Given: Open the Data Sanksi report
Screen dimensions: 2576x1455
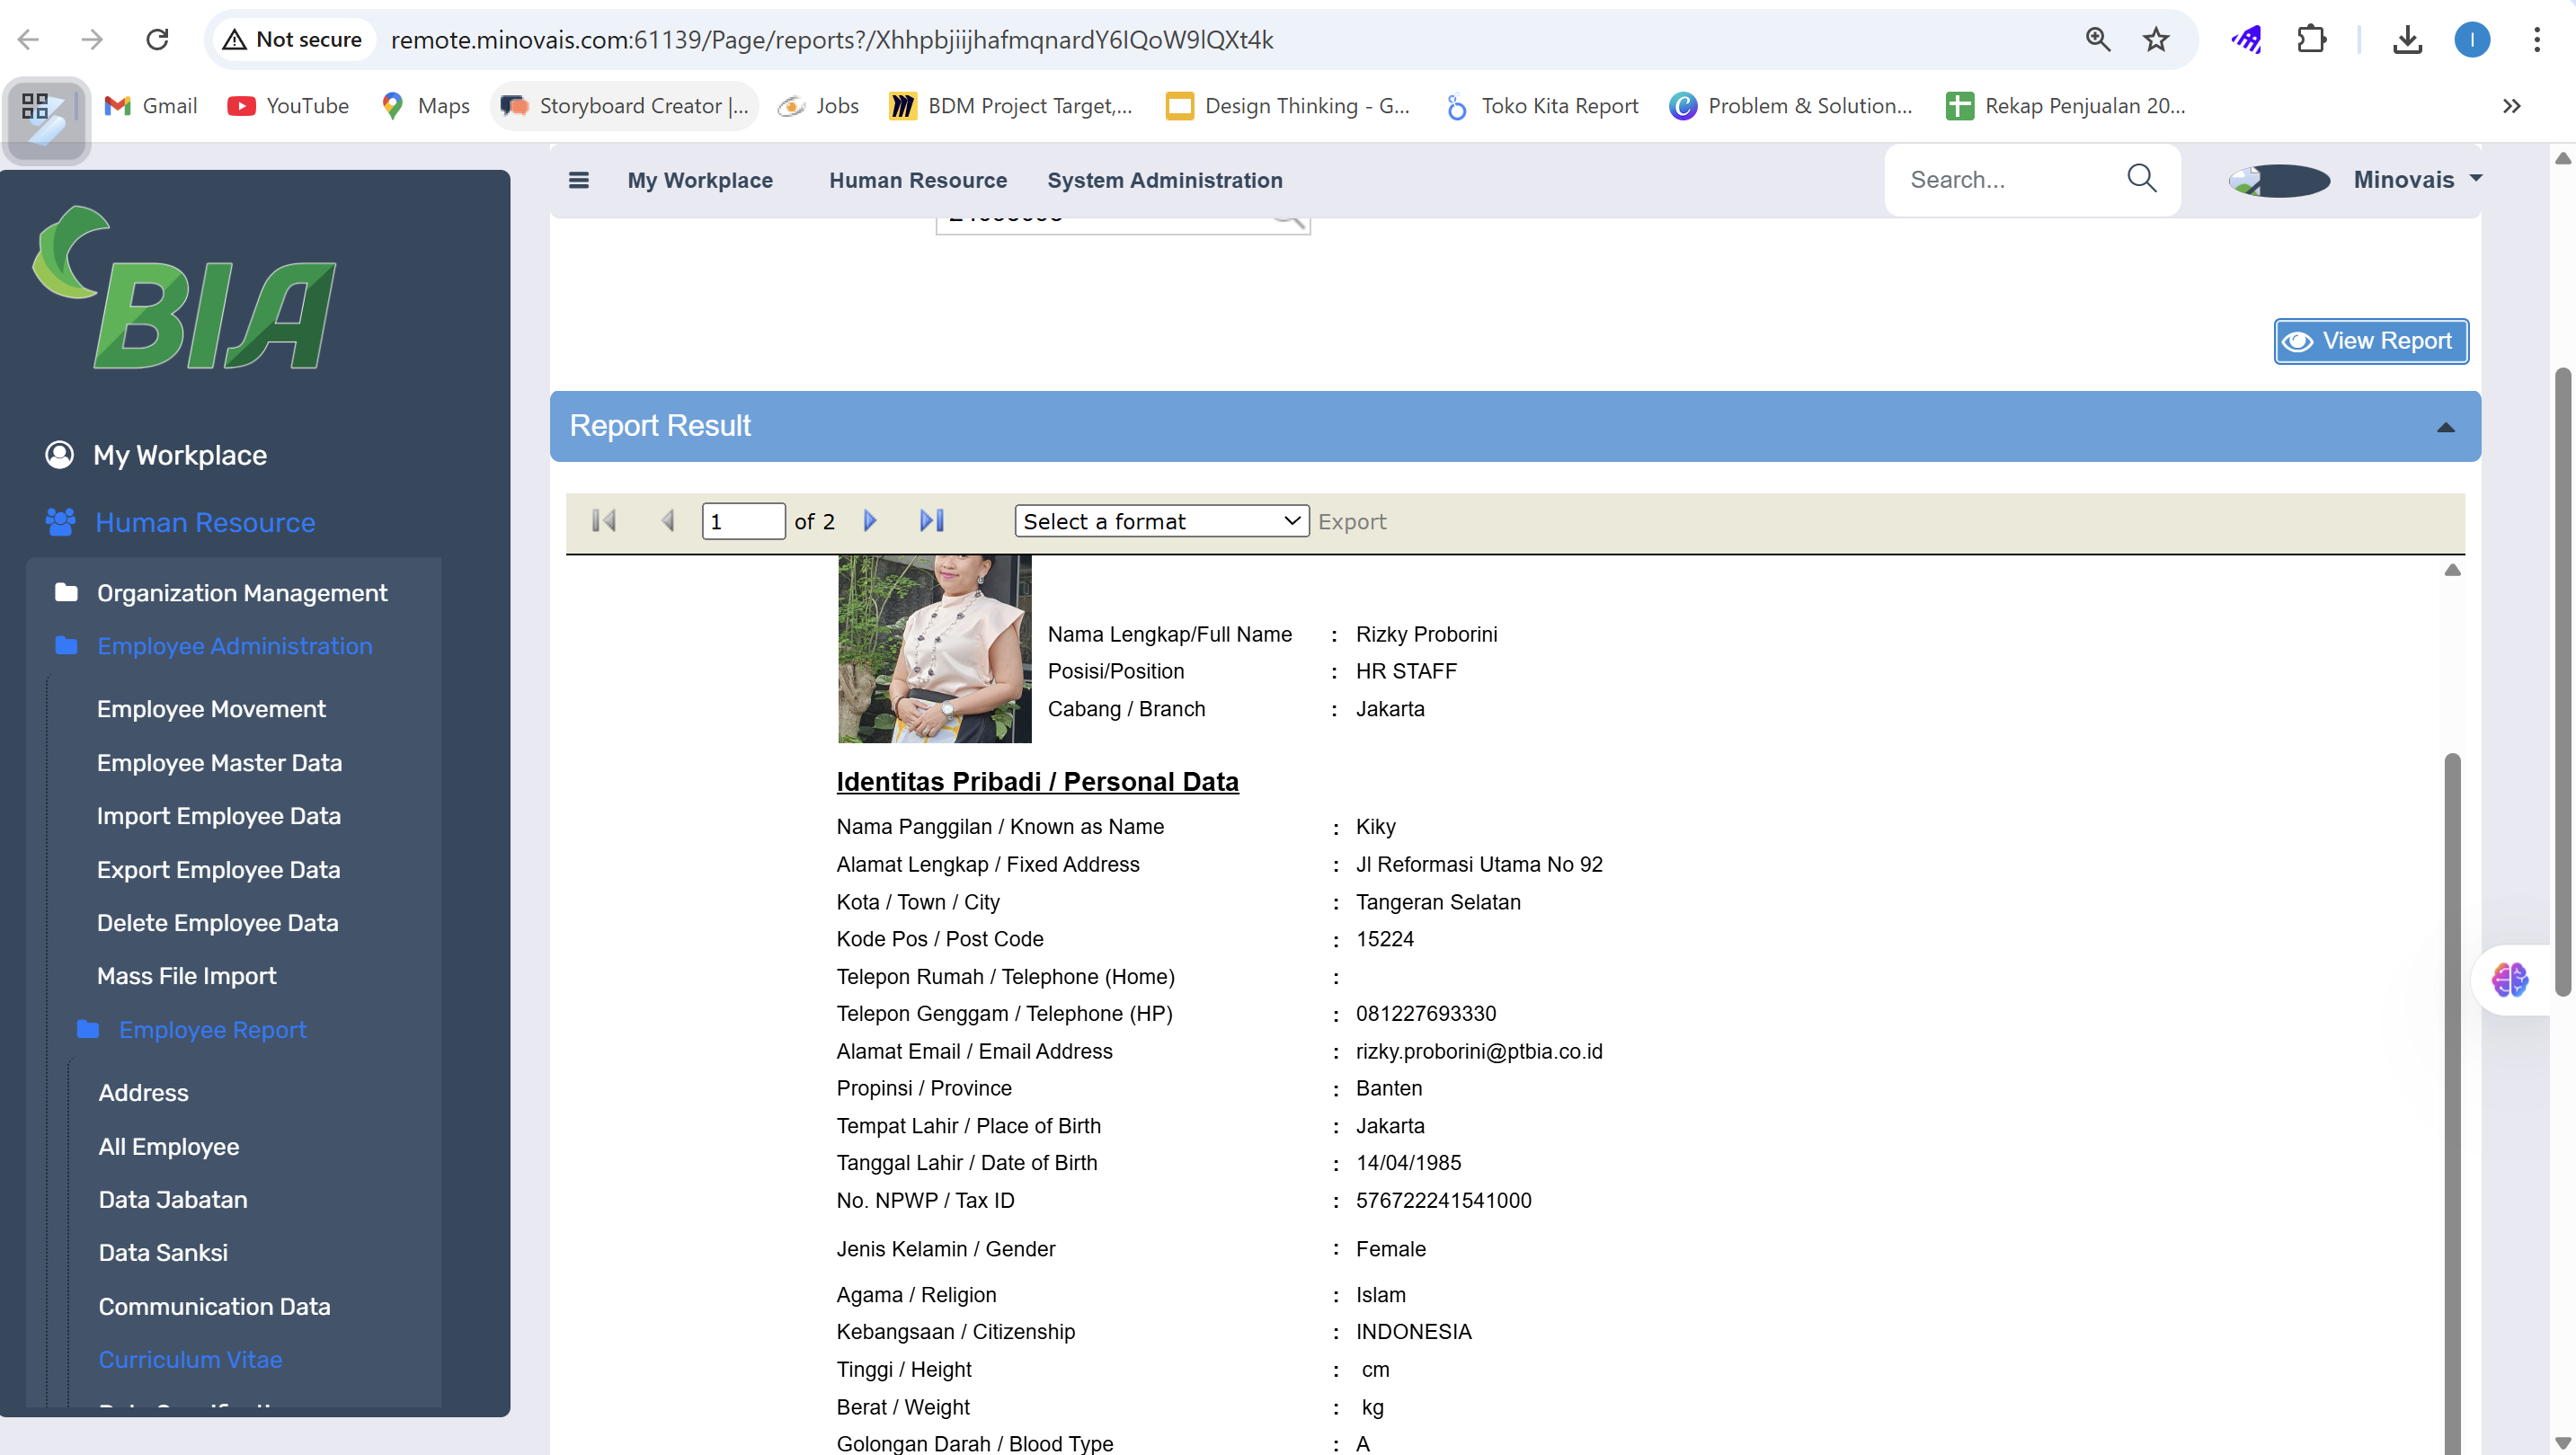Looking at the screenshot, I should 163,1253.
